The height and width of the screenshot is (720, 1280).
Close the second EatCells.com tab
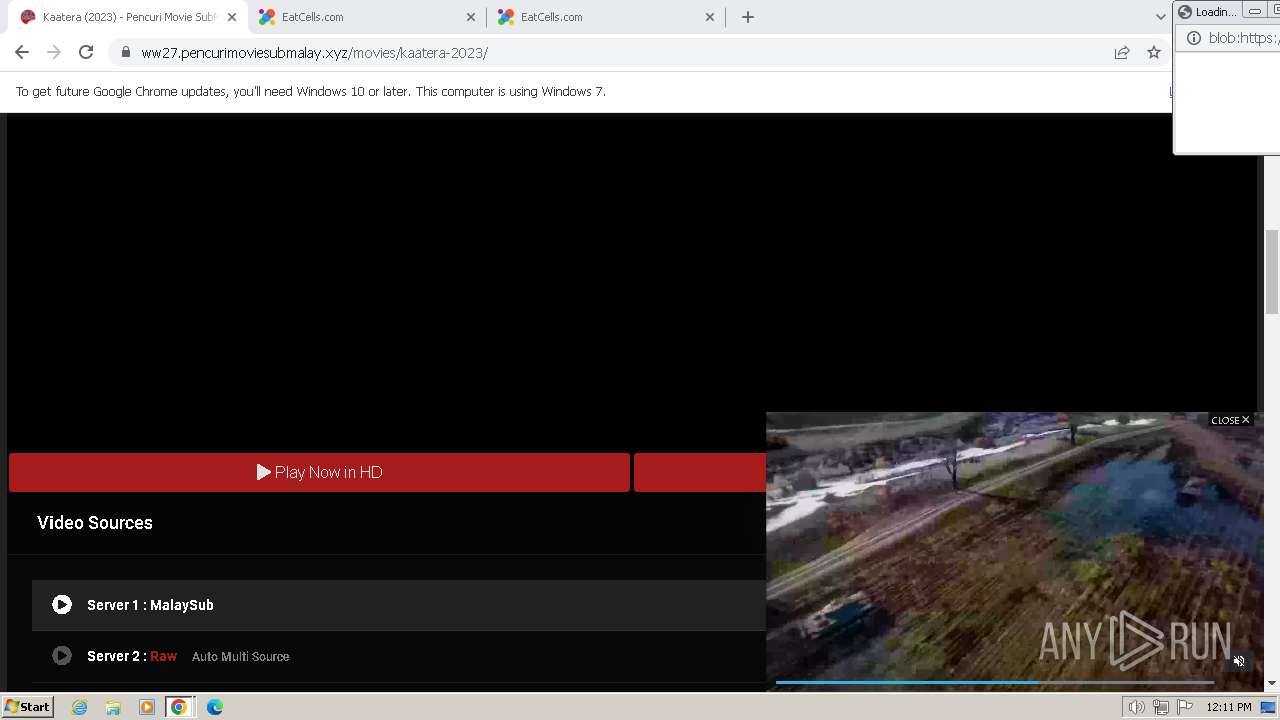pos(710,17)
